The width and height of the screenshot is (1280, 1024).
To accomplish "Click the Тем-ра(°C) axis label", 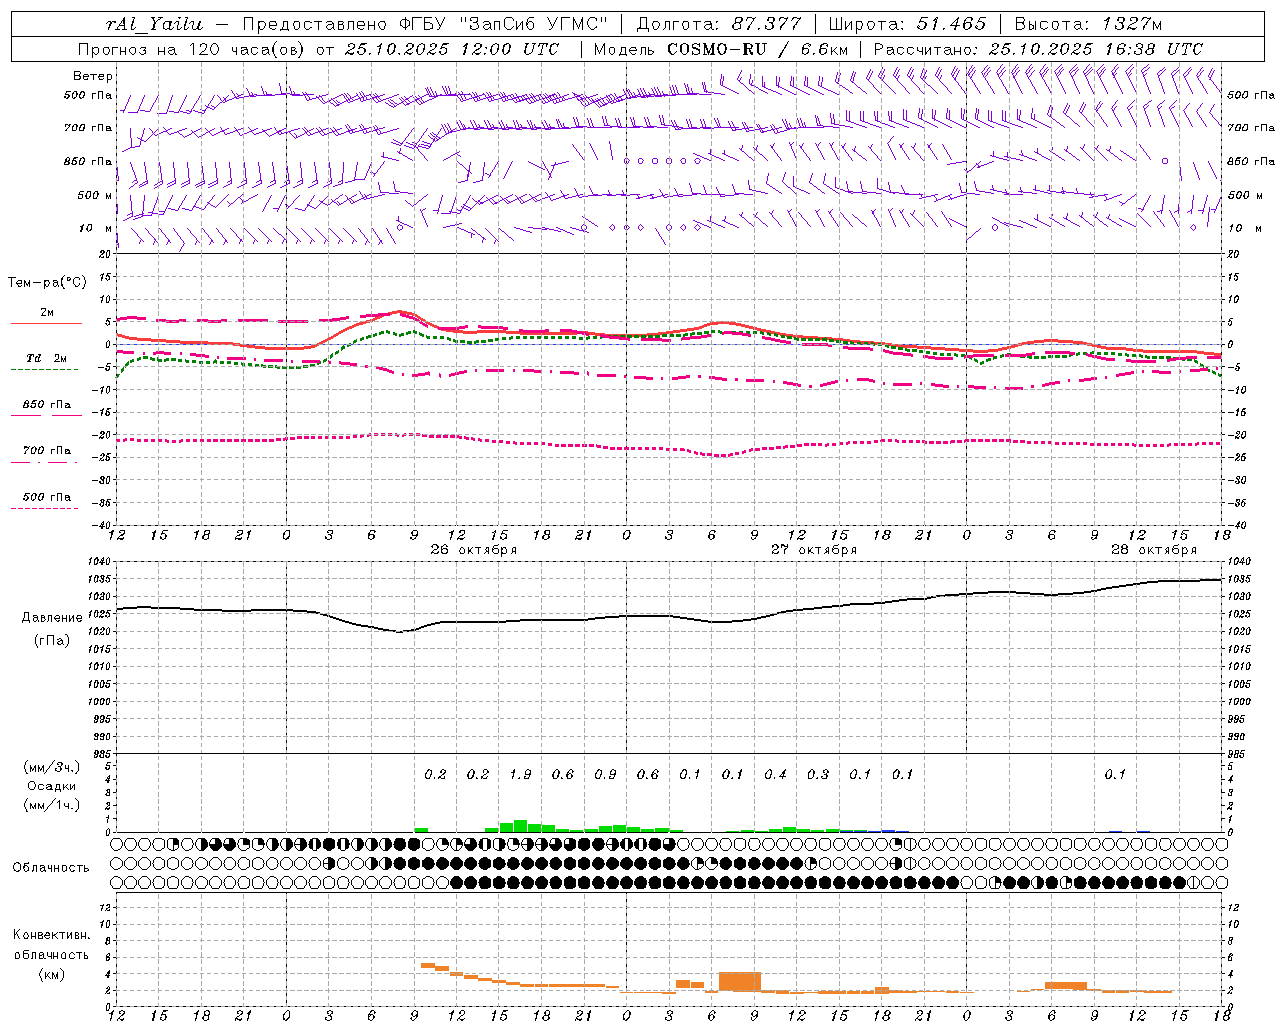I will [47, 283].
